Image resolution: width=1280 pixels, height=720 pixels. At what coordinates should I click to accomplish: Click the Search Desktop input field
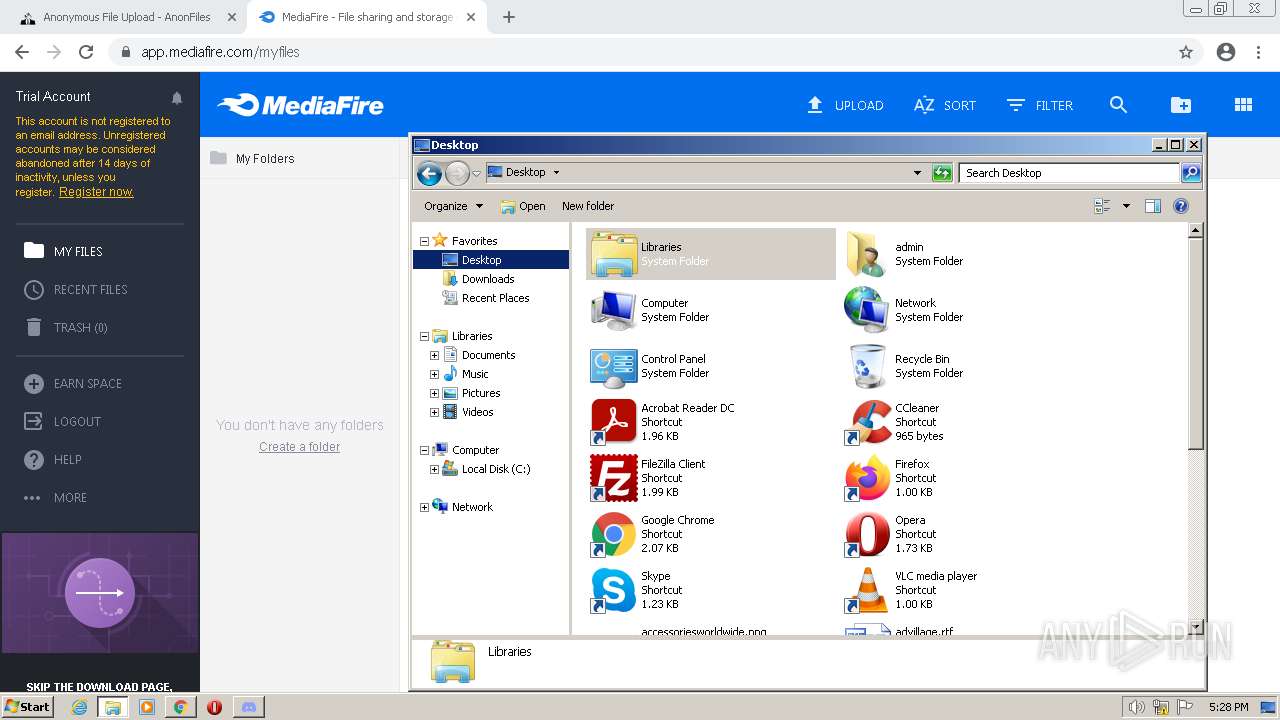1069,173
